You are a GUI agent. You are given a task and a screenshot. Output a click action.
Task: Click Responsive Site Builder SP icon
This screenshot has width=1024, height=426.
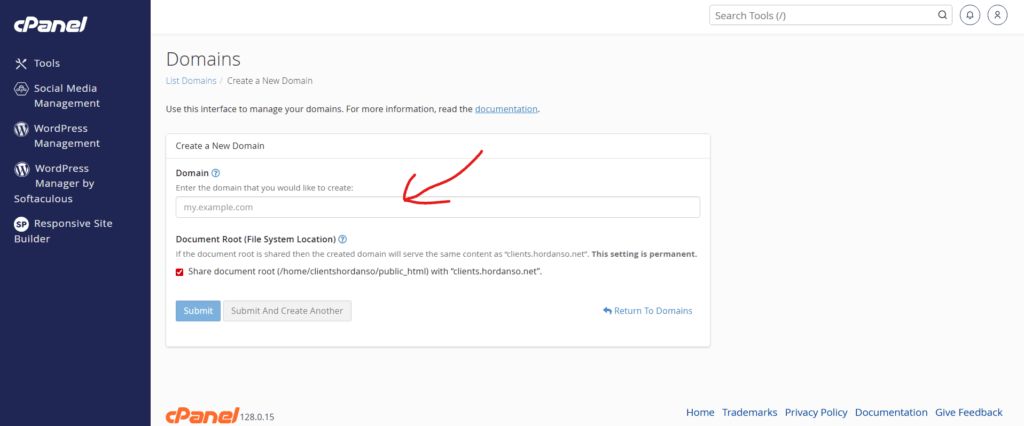pyautogui.click(x=21, y=224)
